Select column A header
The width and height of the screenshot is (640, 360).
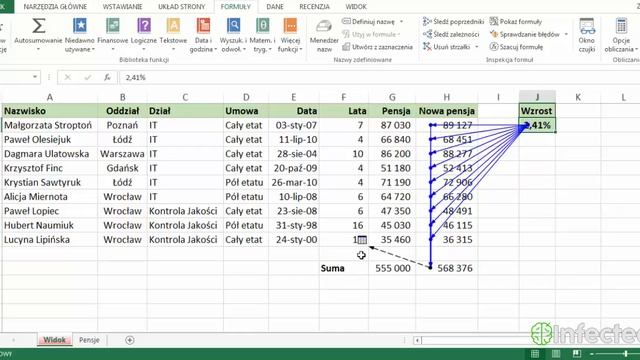pos(49,97)
